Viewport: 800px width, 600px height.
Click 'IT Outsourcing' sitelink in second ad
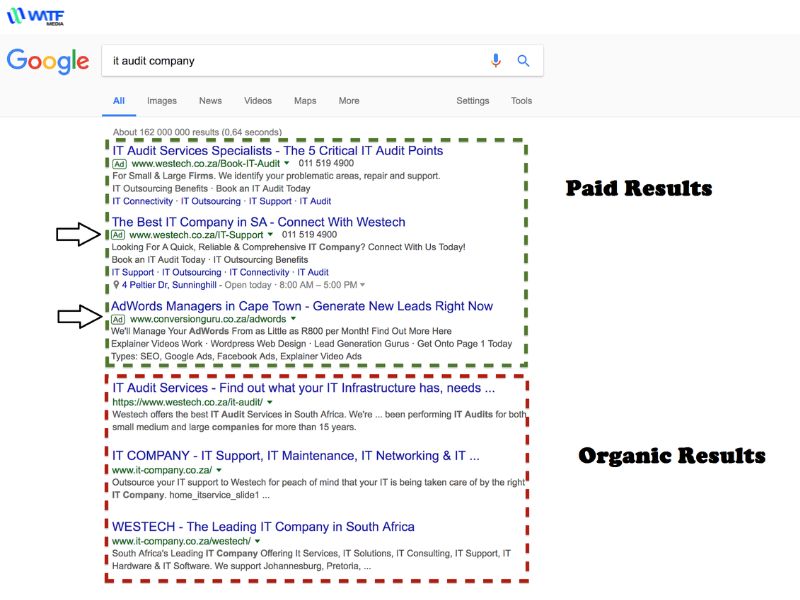[192, 272]
